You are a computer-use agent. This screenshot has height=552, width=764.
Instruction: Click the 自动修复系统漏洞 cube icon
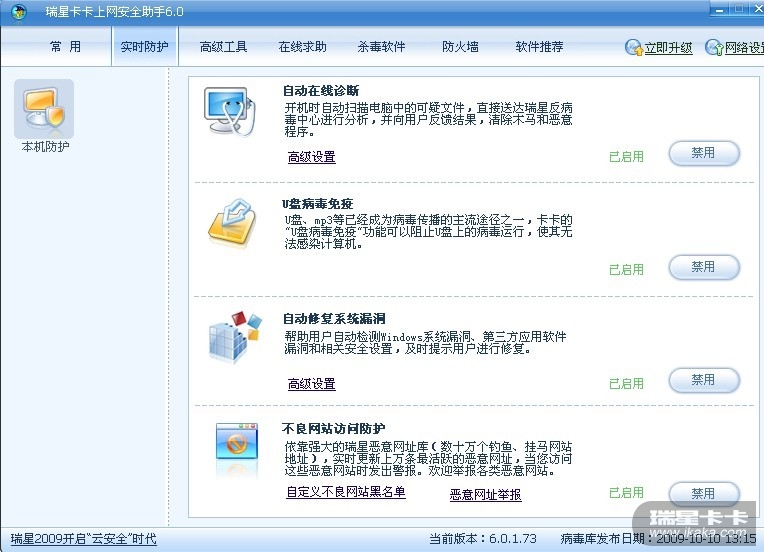[x=235, y=337]
